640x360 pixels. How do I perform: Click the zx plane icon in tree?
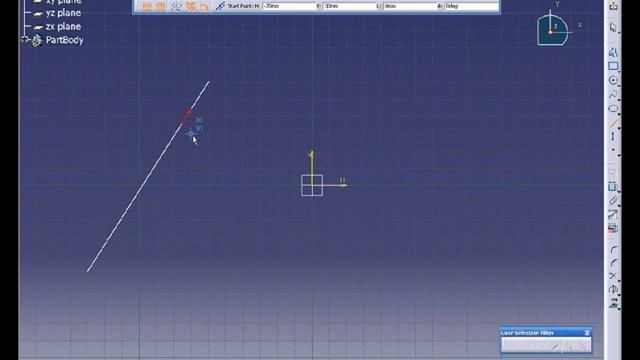[38, 27]
